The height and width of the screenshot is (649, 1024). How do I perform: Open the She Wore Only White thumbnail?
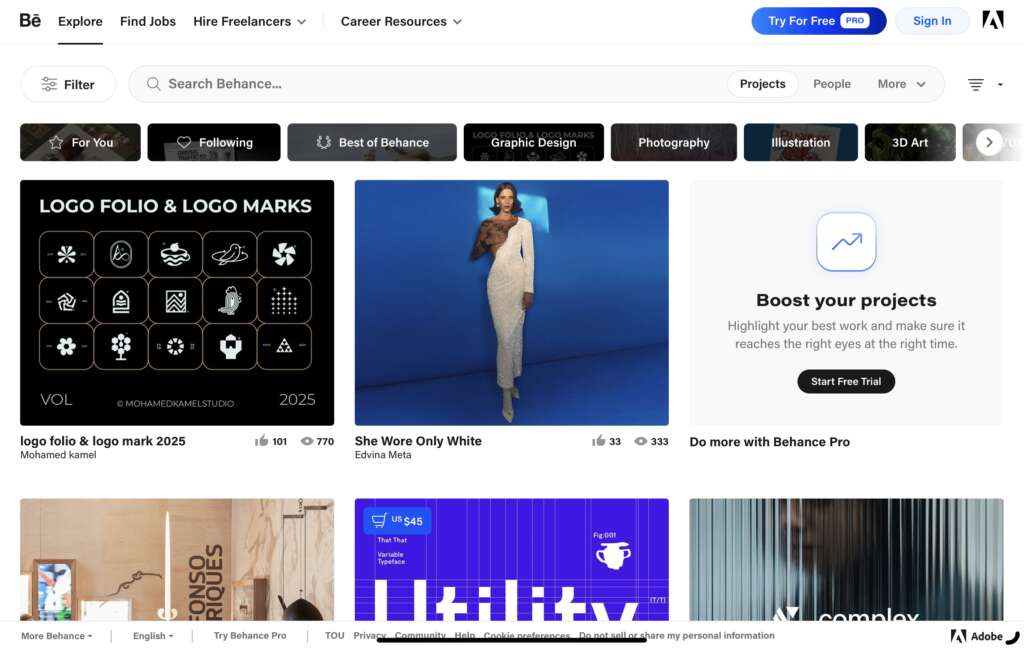511,302
